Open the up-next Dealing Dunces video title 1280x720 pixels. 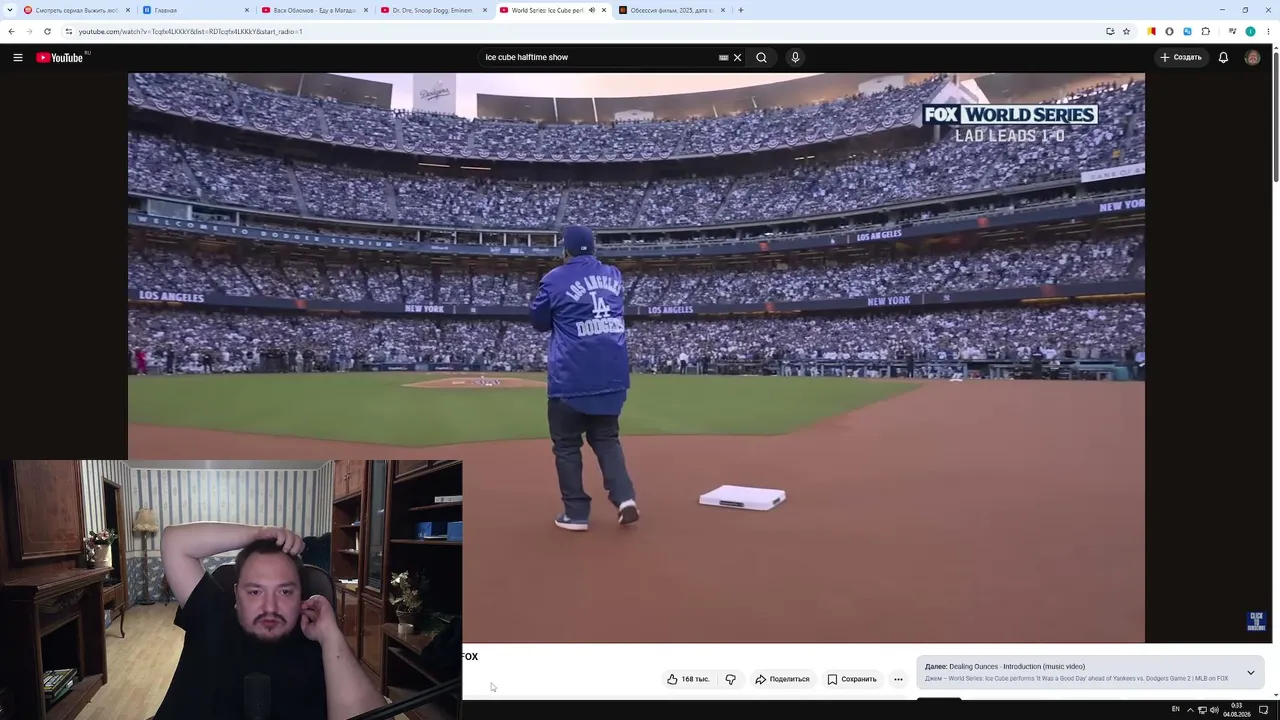pos(1017,666)
